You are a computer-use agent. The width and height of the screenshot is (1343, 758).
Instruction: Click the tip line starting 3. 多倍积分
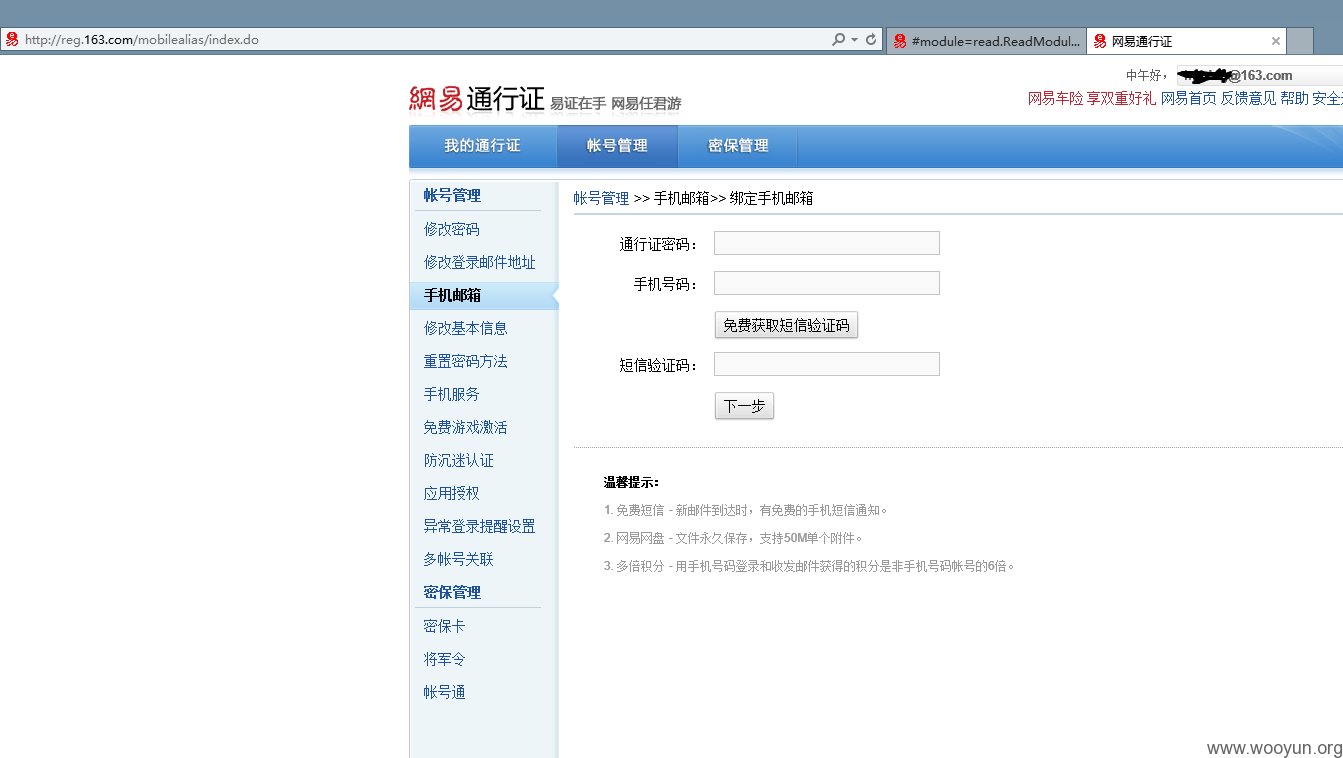pos(810,566)
